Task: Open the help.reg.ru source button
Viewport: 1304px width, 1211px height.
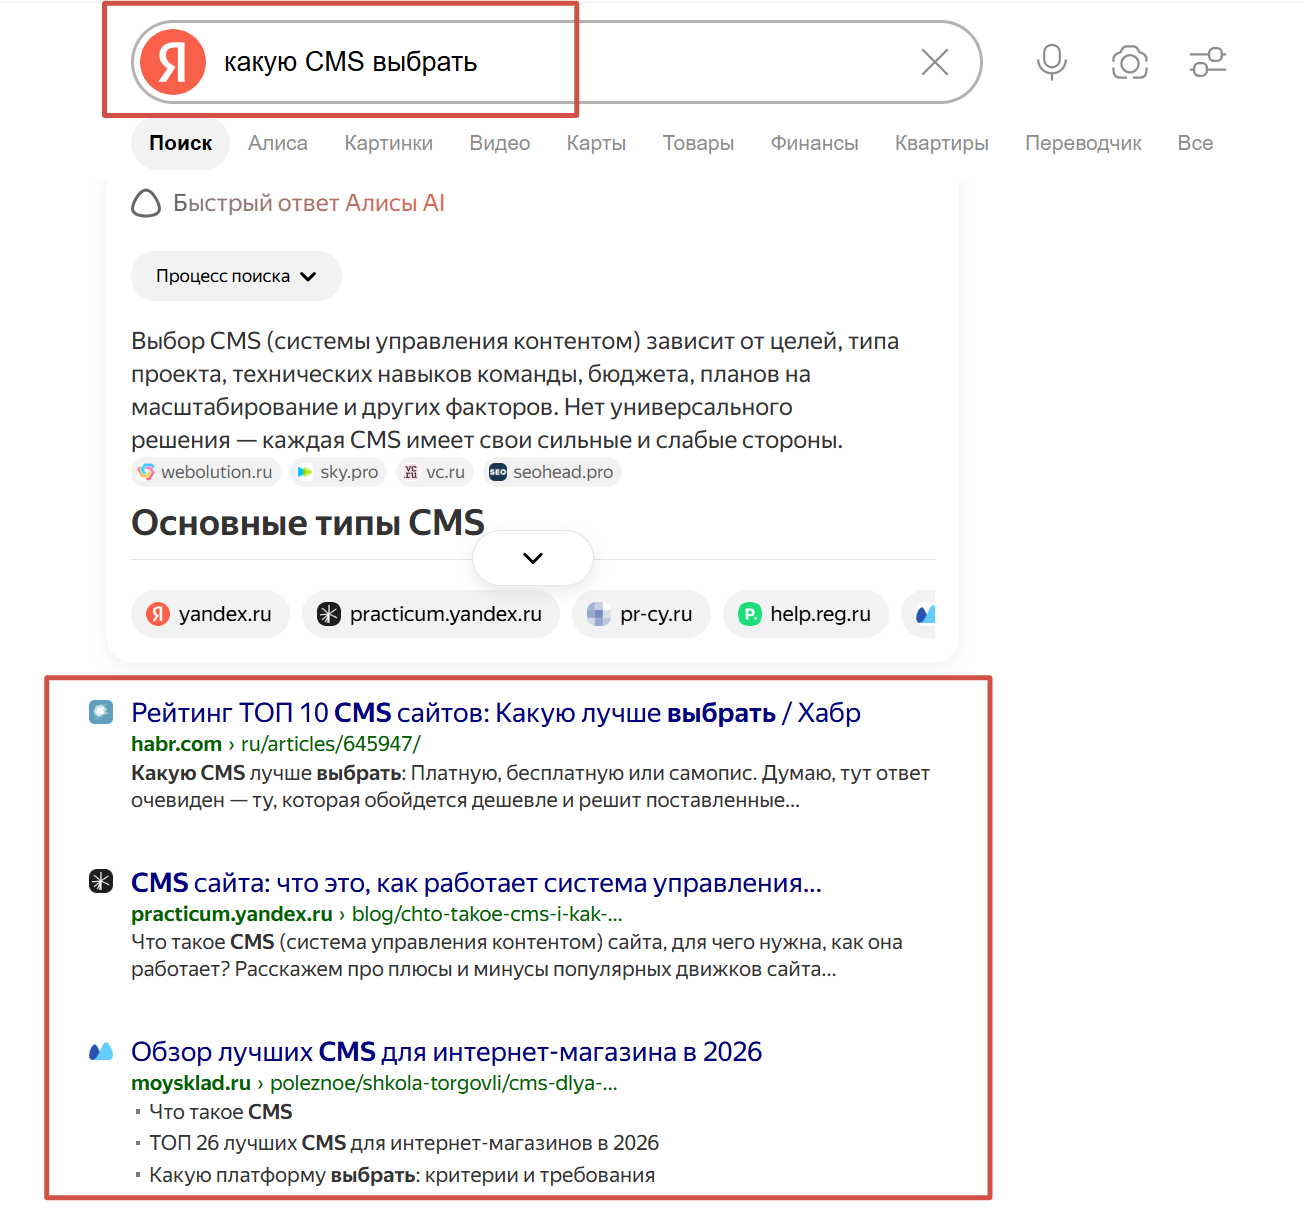Action: point(805,614)
